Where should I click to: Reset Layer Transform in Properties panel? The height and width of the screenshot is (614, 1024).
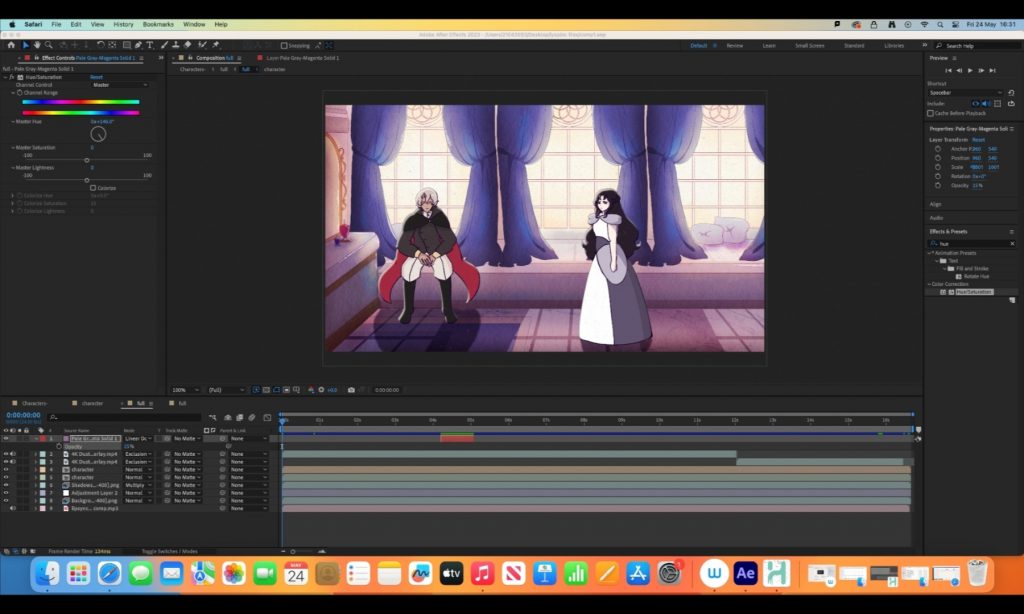pos(978,140)
